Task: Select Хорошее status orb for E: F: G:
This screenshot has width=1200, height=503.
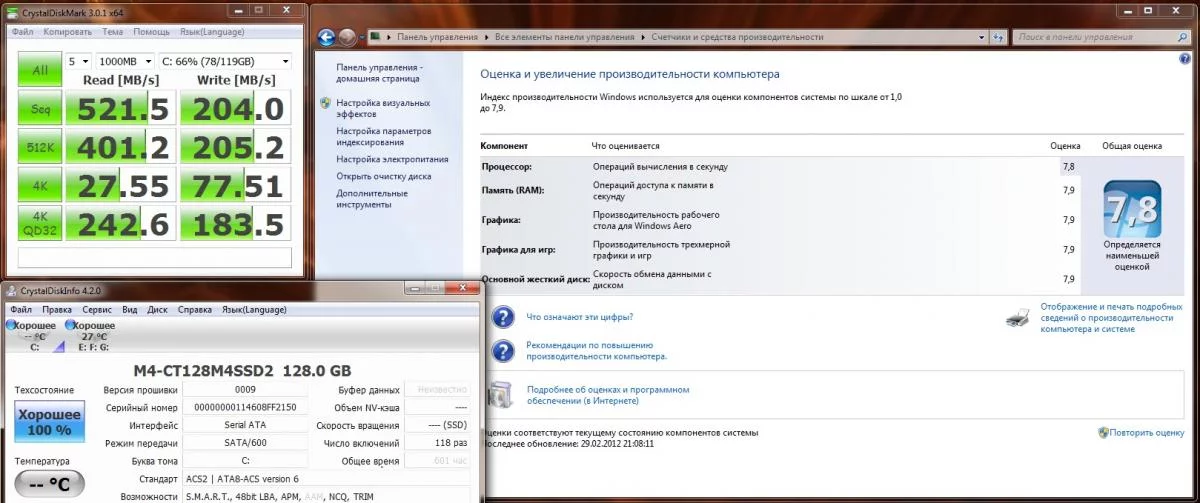Action: [x=70, y=325]
